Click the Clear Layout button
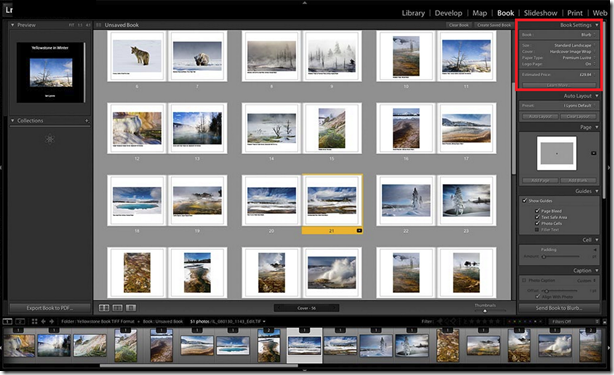Screen dimensions: 614x375 coord(578,116)
